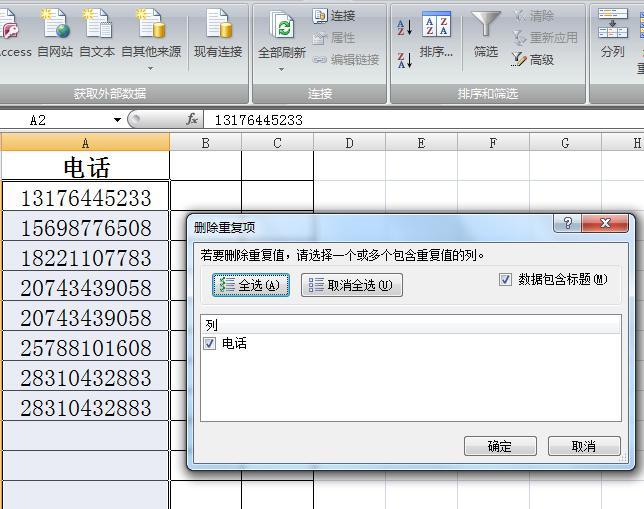The width and height of the screenshot is (644, 509).
Task: Select cell containing 18221107783
Action: [85, 256]
